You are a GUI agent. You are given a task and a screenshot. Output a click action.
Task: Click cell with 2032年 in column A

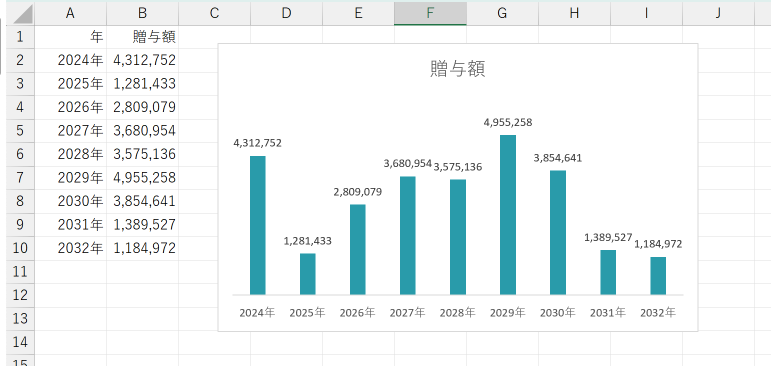click(x=70, y=248)
